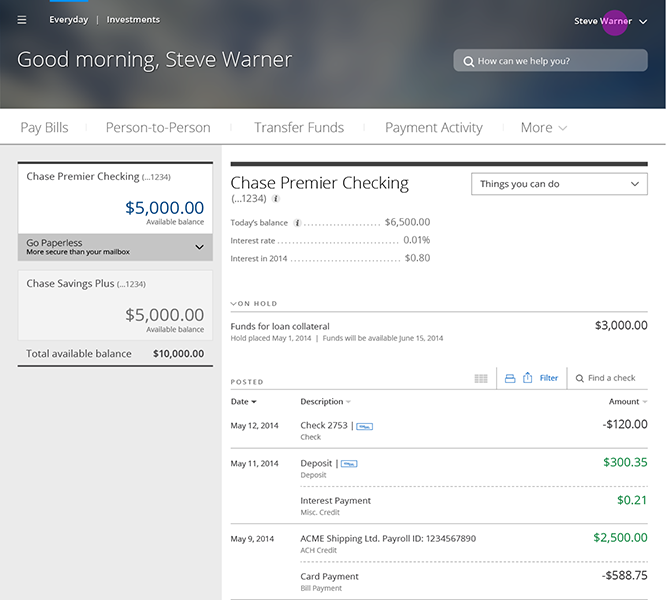Image resolution: width=666 pixels, height=600 pixels.
Task: Open Payment Activity menu item
Action: [x=434, y=127]
